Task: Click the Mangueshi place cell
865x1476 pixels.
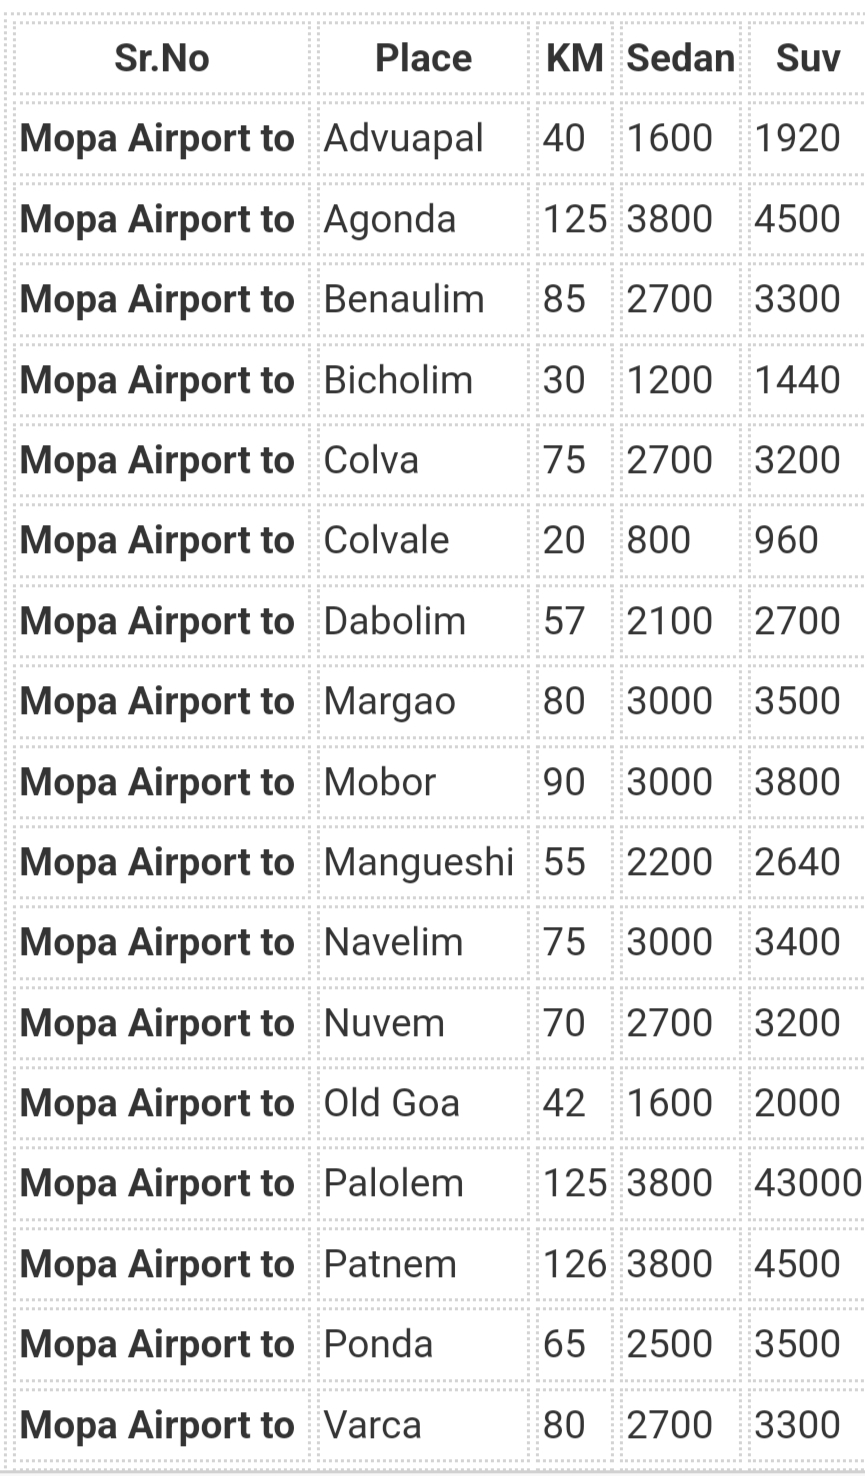Action: (x=423, y=861)
